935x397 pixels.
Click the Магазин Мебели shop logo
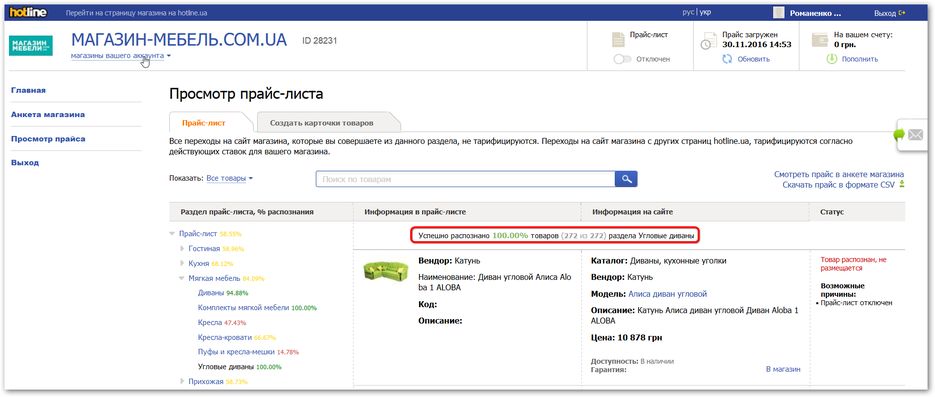click(x=30, y=46)
